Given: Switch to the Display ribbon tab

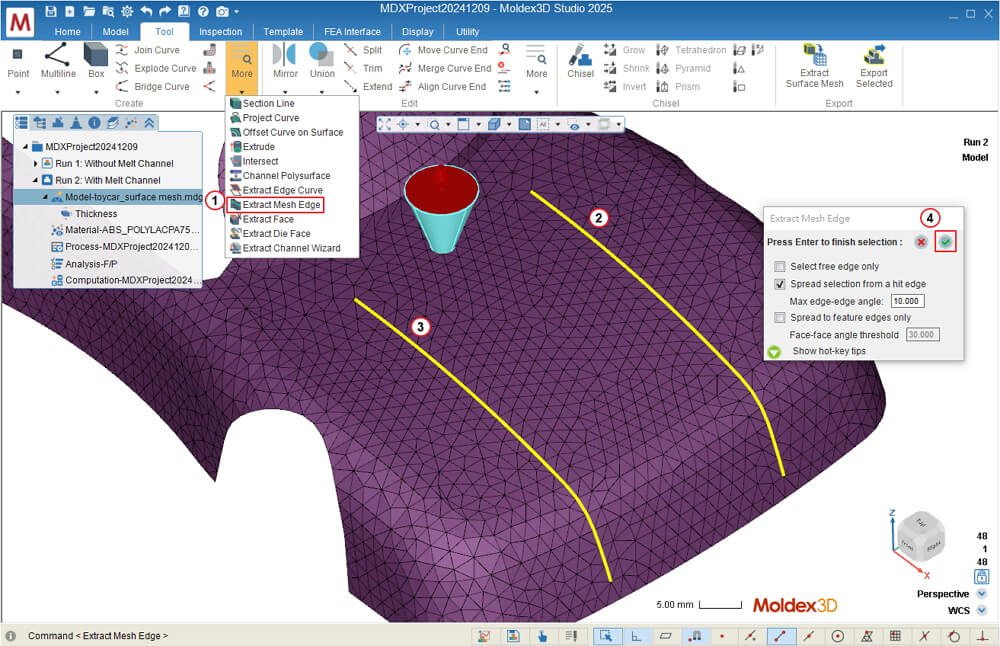Looking at the screenshot, I should [x=418, y=31].
